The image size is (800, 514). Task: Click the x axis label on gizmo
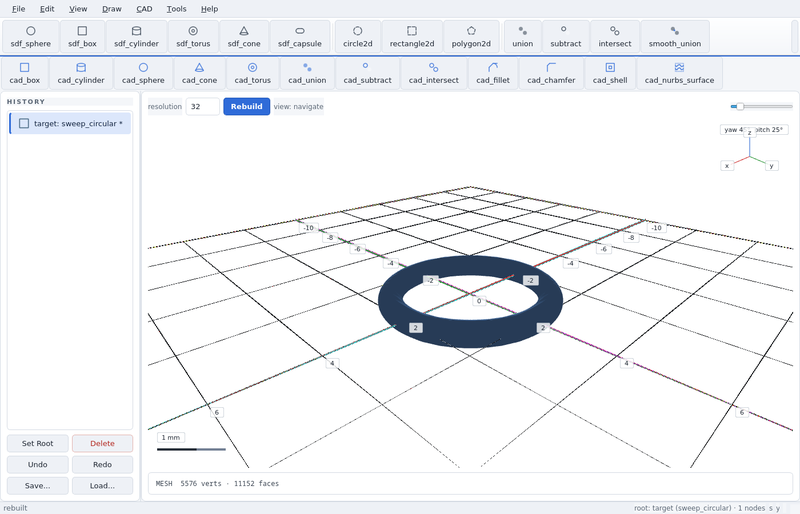(x=727, y=165)
